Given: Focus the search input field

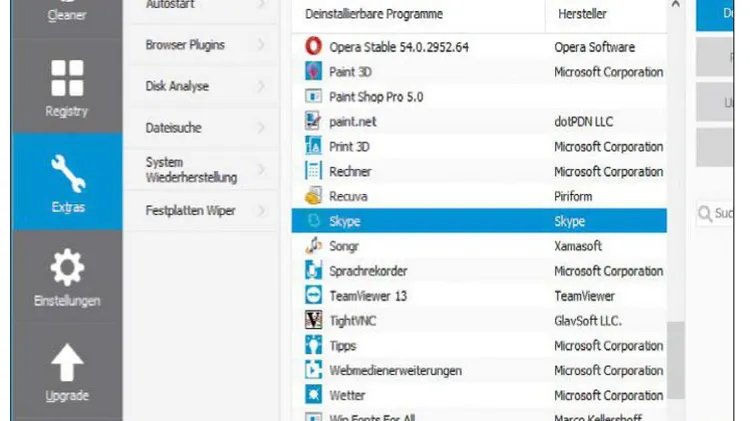Looking at the screenshot, I should click(x=715, y=213).
